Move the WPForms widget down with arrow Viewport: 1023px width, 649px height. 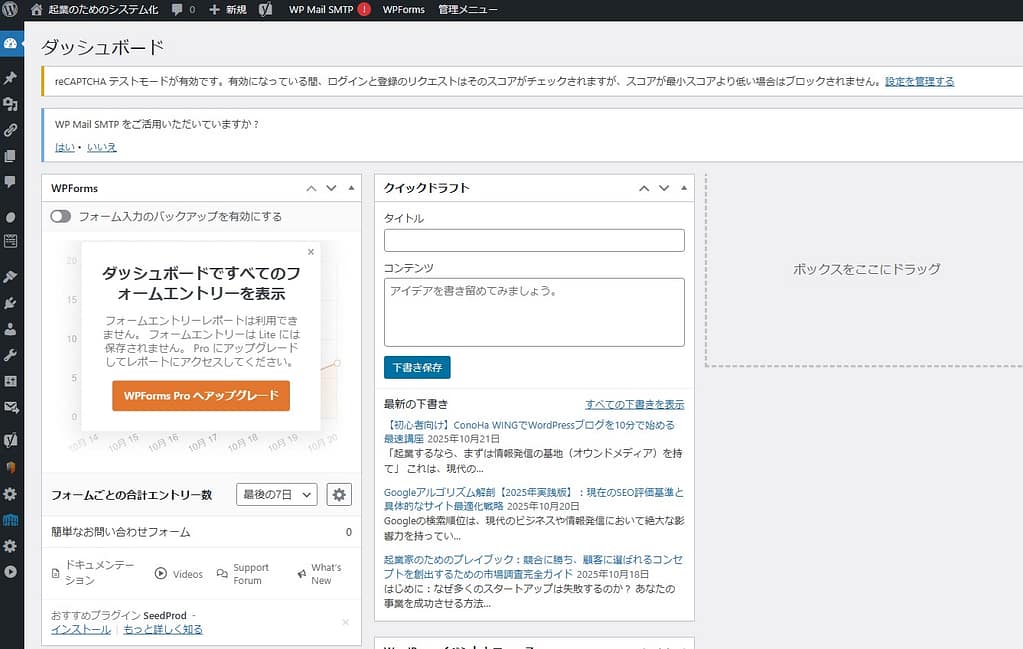[331, 188]
